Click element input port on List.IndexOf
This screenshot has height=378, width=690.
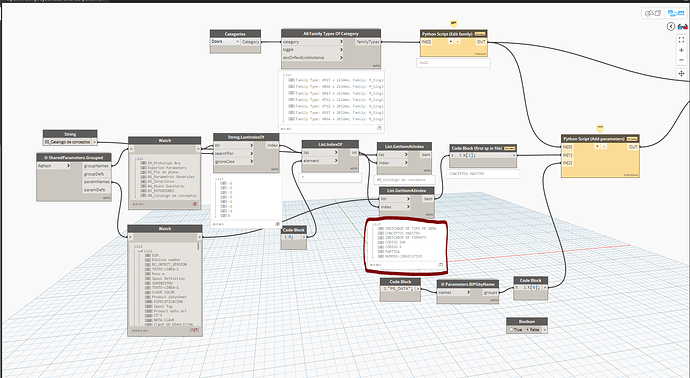320,161
